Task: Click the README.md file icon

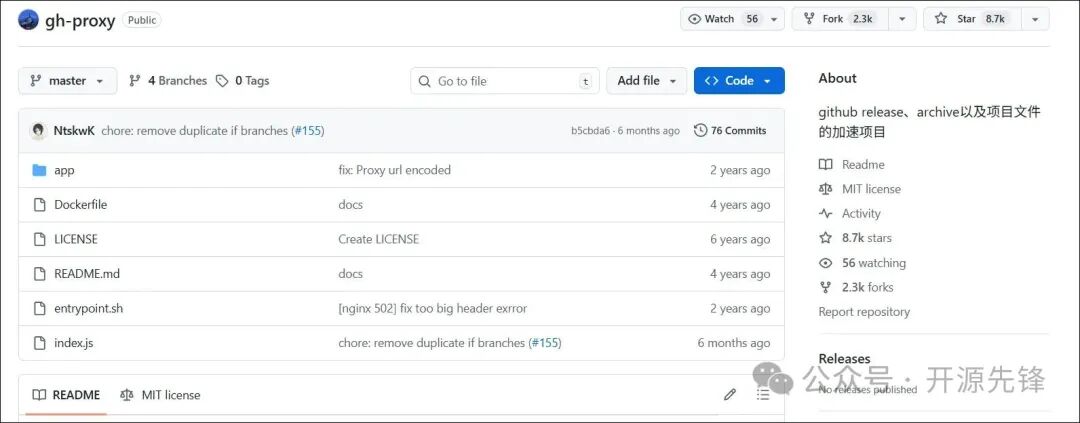Action: 39,274
